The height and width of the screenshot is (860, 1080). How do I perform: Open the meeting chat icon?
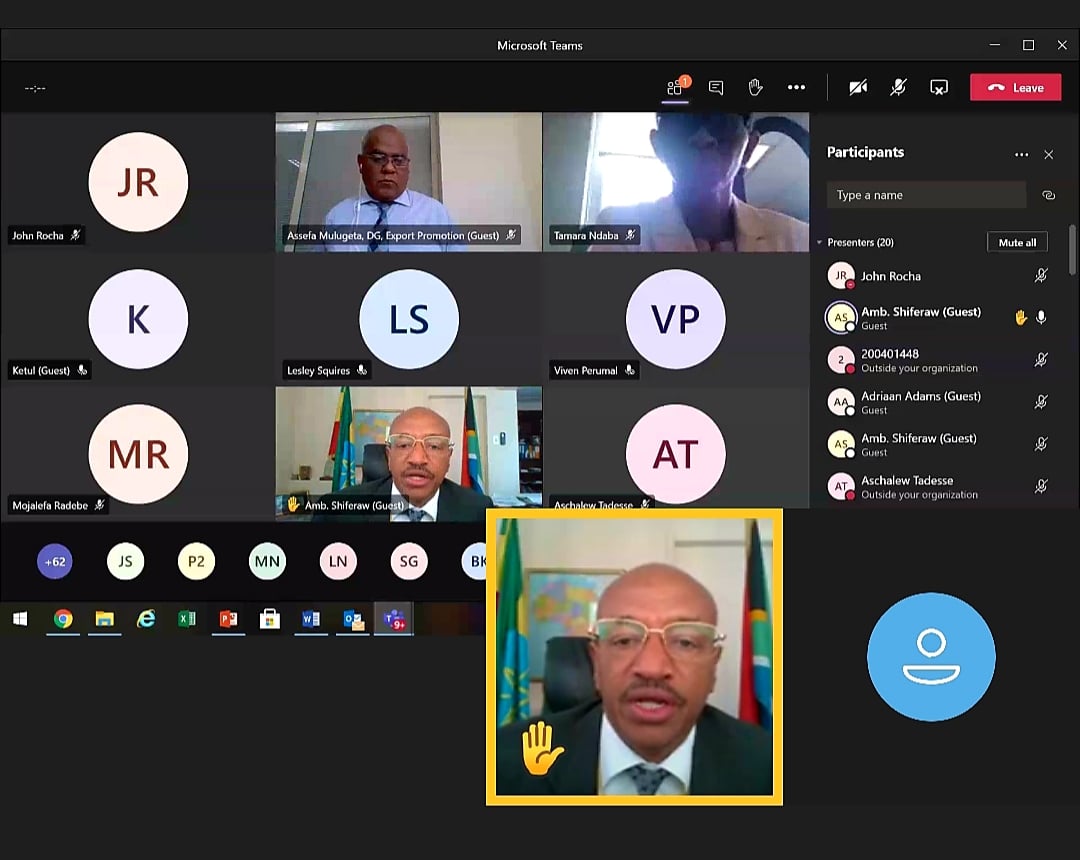716,88
